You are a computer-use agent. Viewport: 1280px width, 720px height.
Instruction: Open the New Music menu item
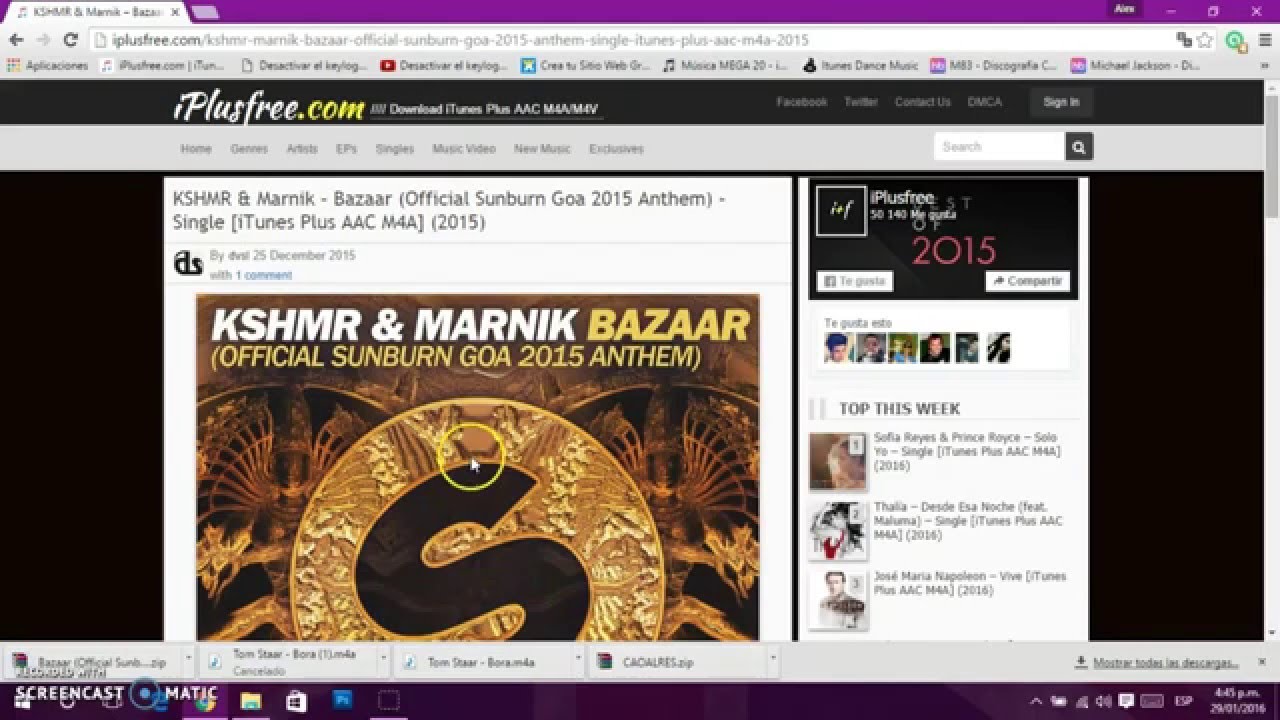pos(542,148)
